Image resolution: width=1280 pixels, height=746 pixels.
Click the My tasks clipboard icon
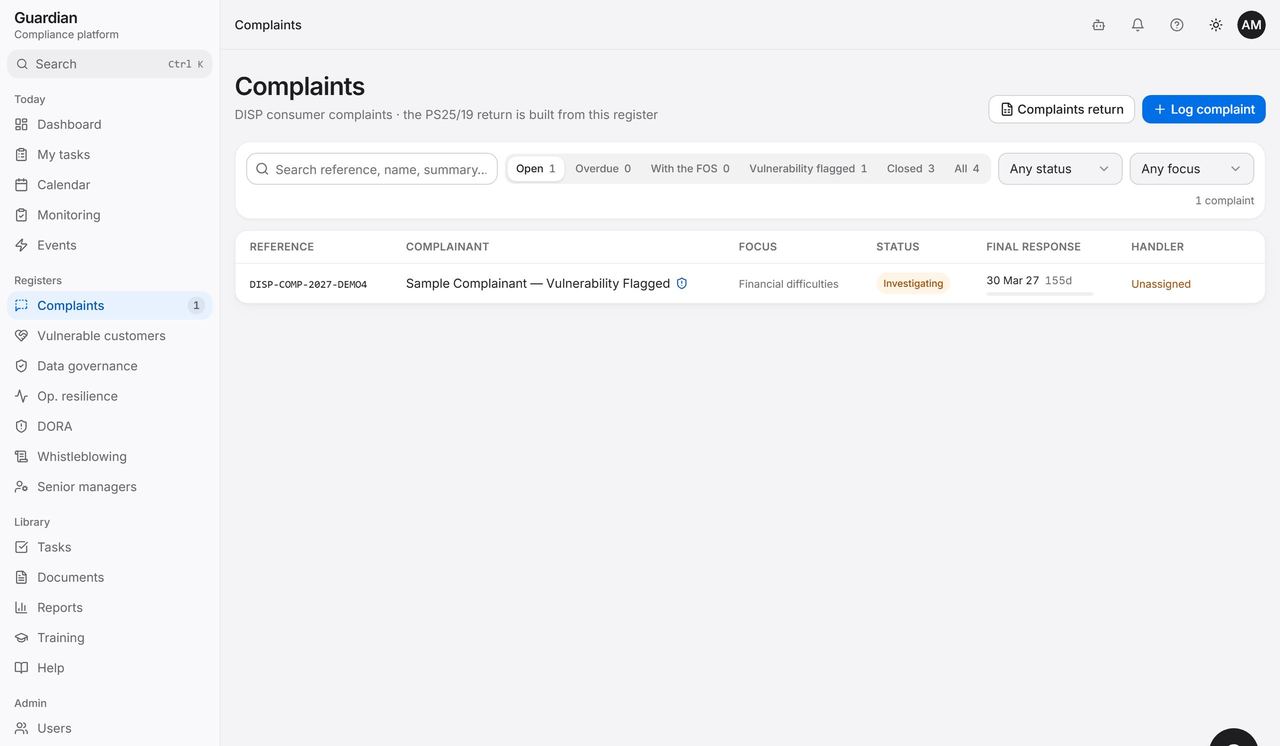(21, 155)
